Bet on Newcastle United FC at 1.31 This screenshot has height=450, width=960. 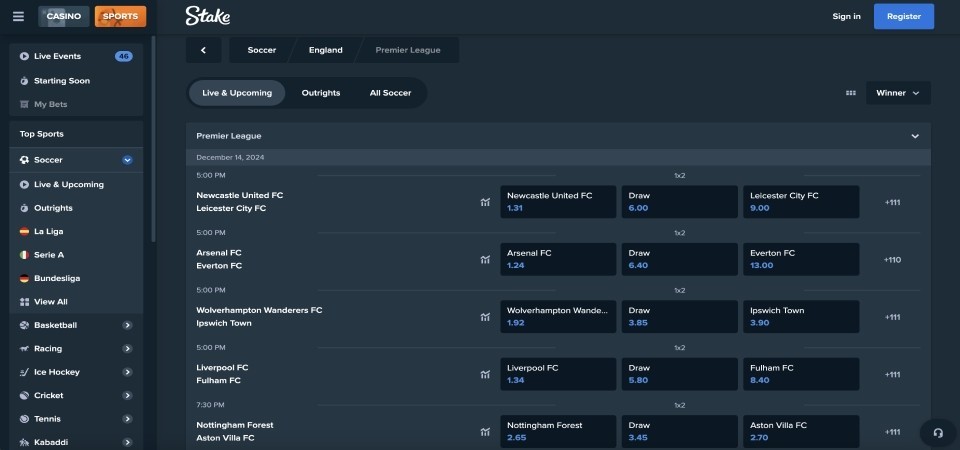[558, 202]
